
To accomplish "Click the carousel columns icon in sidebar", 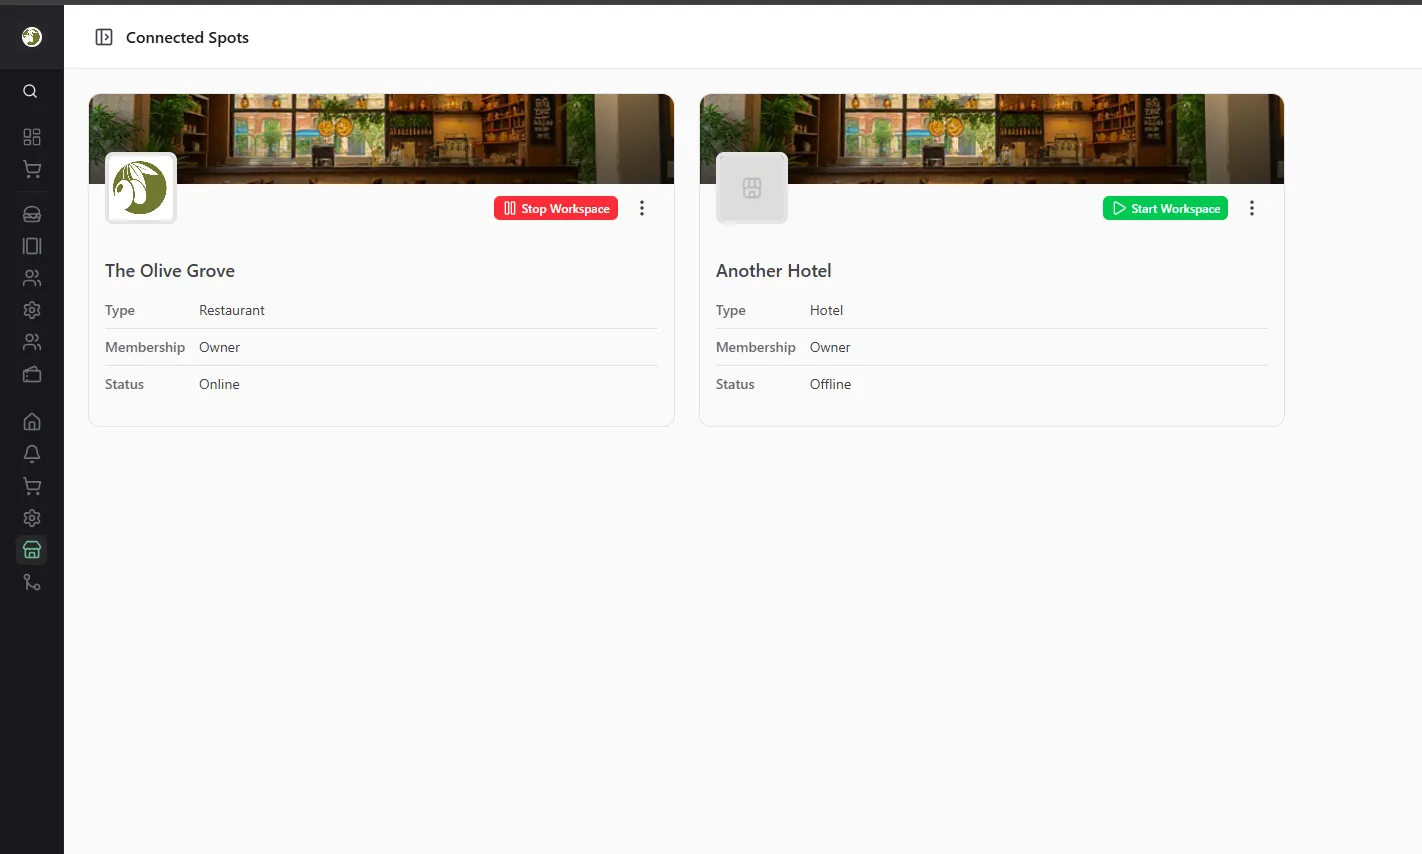I will tap(32, 246).
